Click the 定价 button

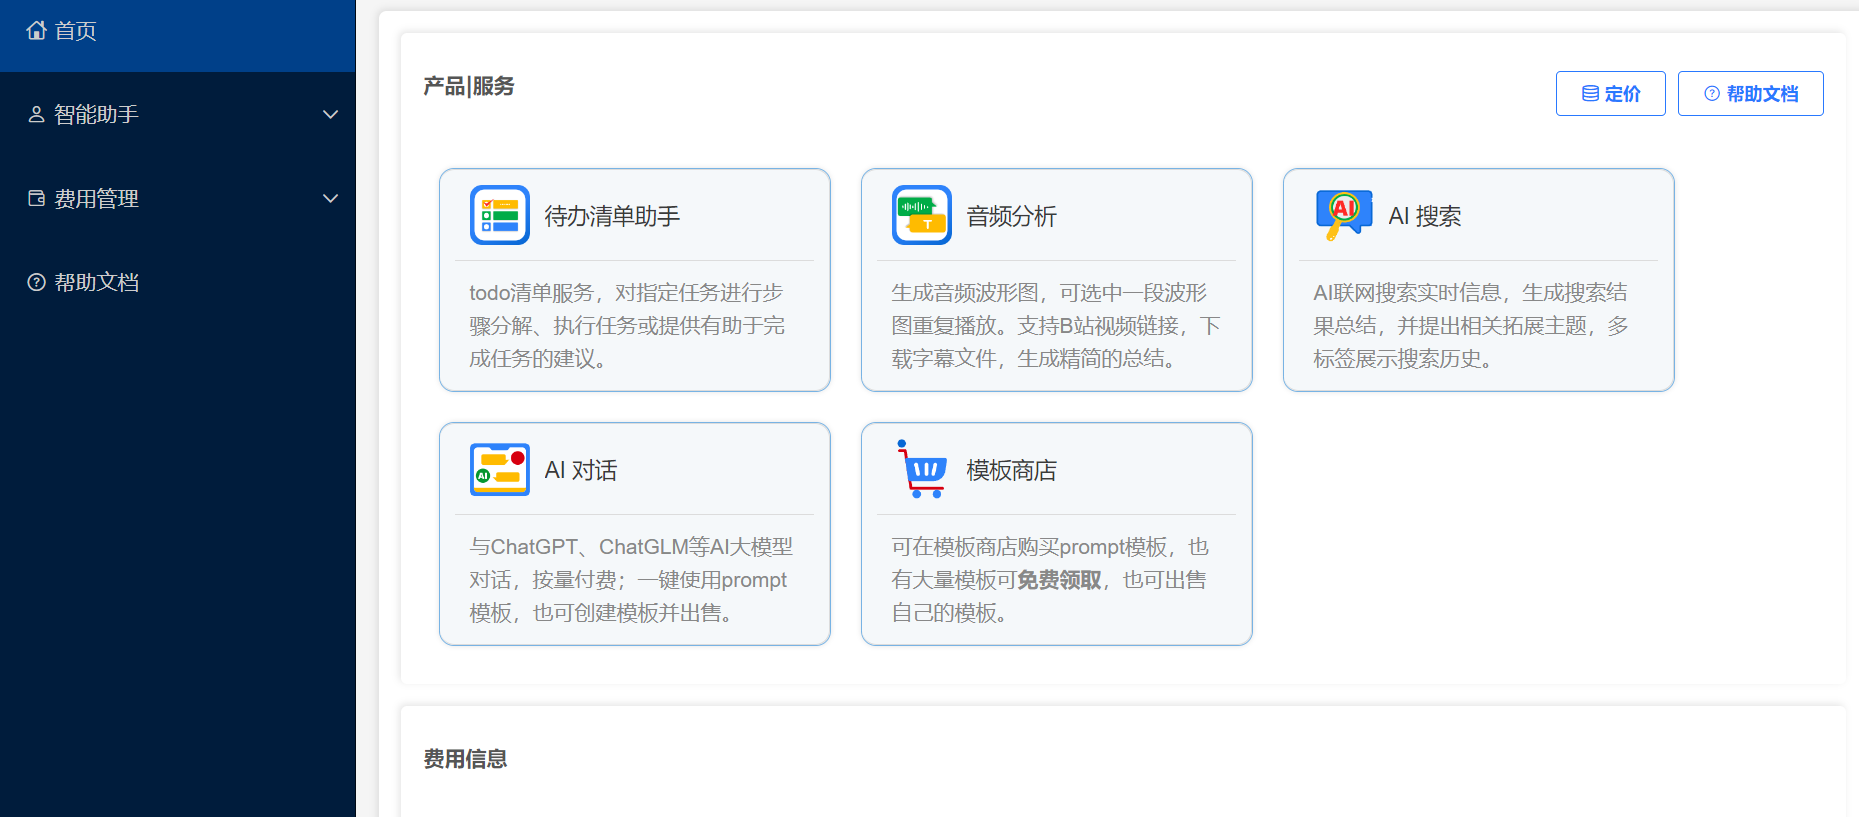click(x=1610, y=93)
